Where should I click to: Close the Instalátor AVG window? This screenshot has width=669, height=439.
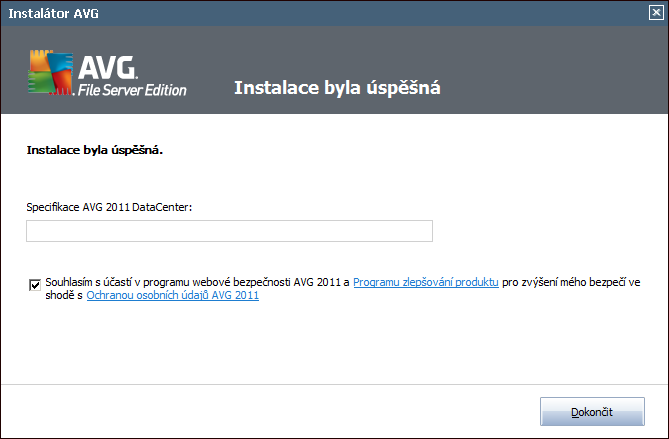tap(656, 13)
